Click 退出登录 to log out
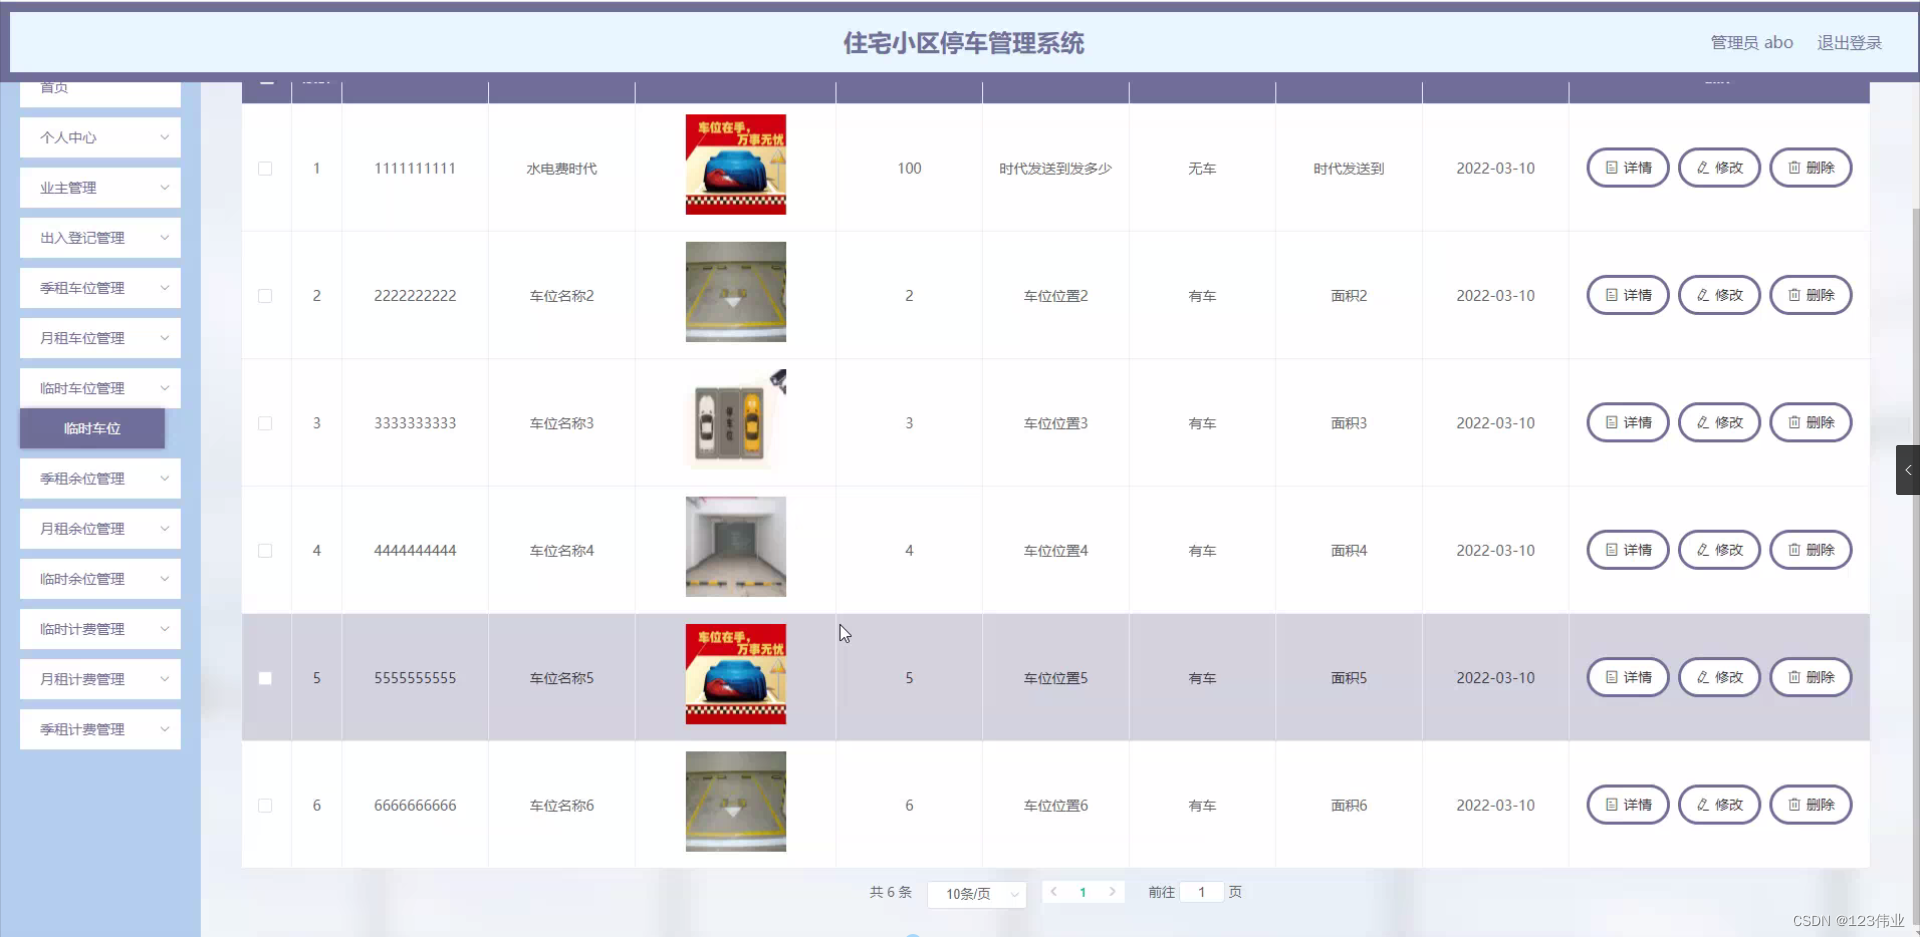 point(1848,43)
